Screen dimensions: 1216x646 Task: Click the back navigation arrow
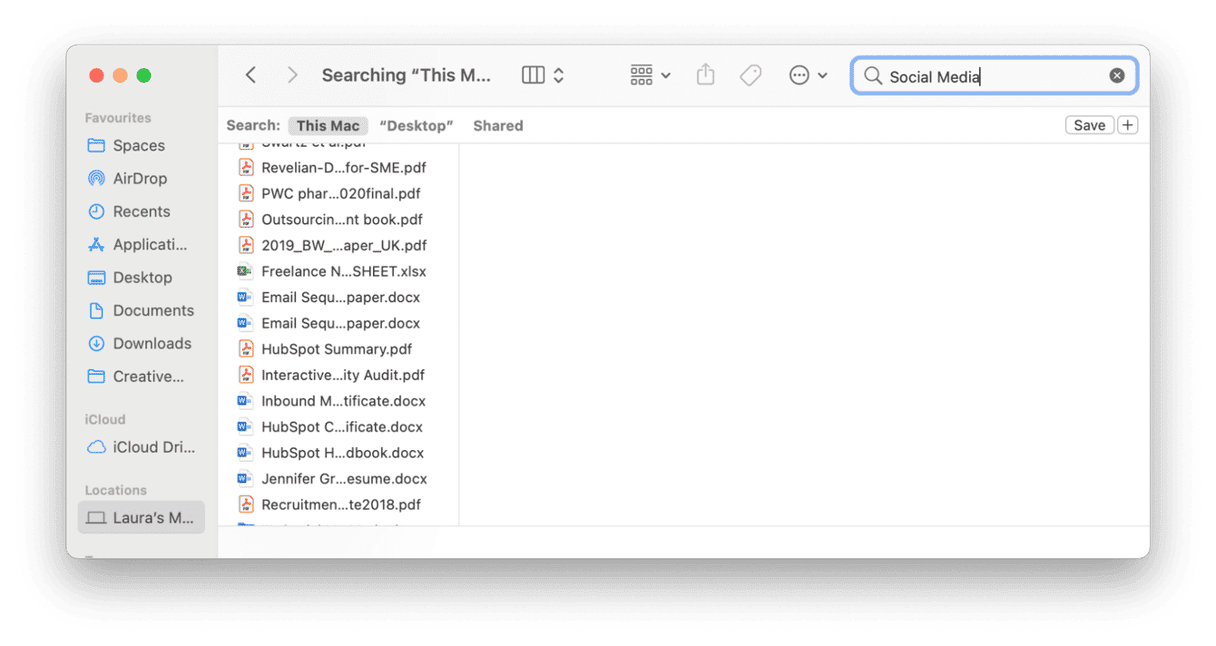(250, 75)
